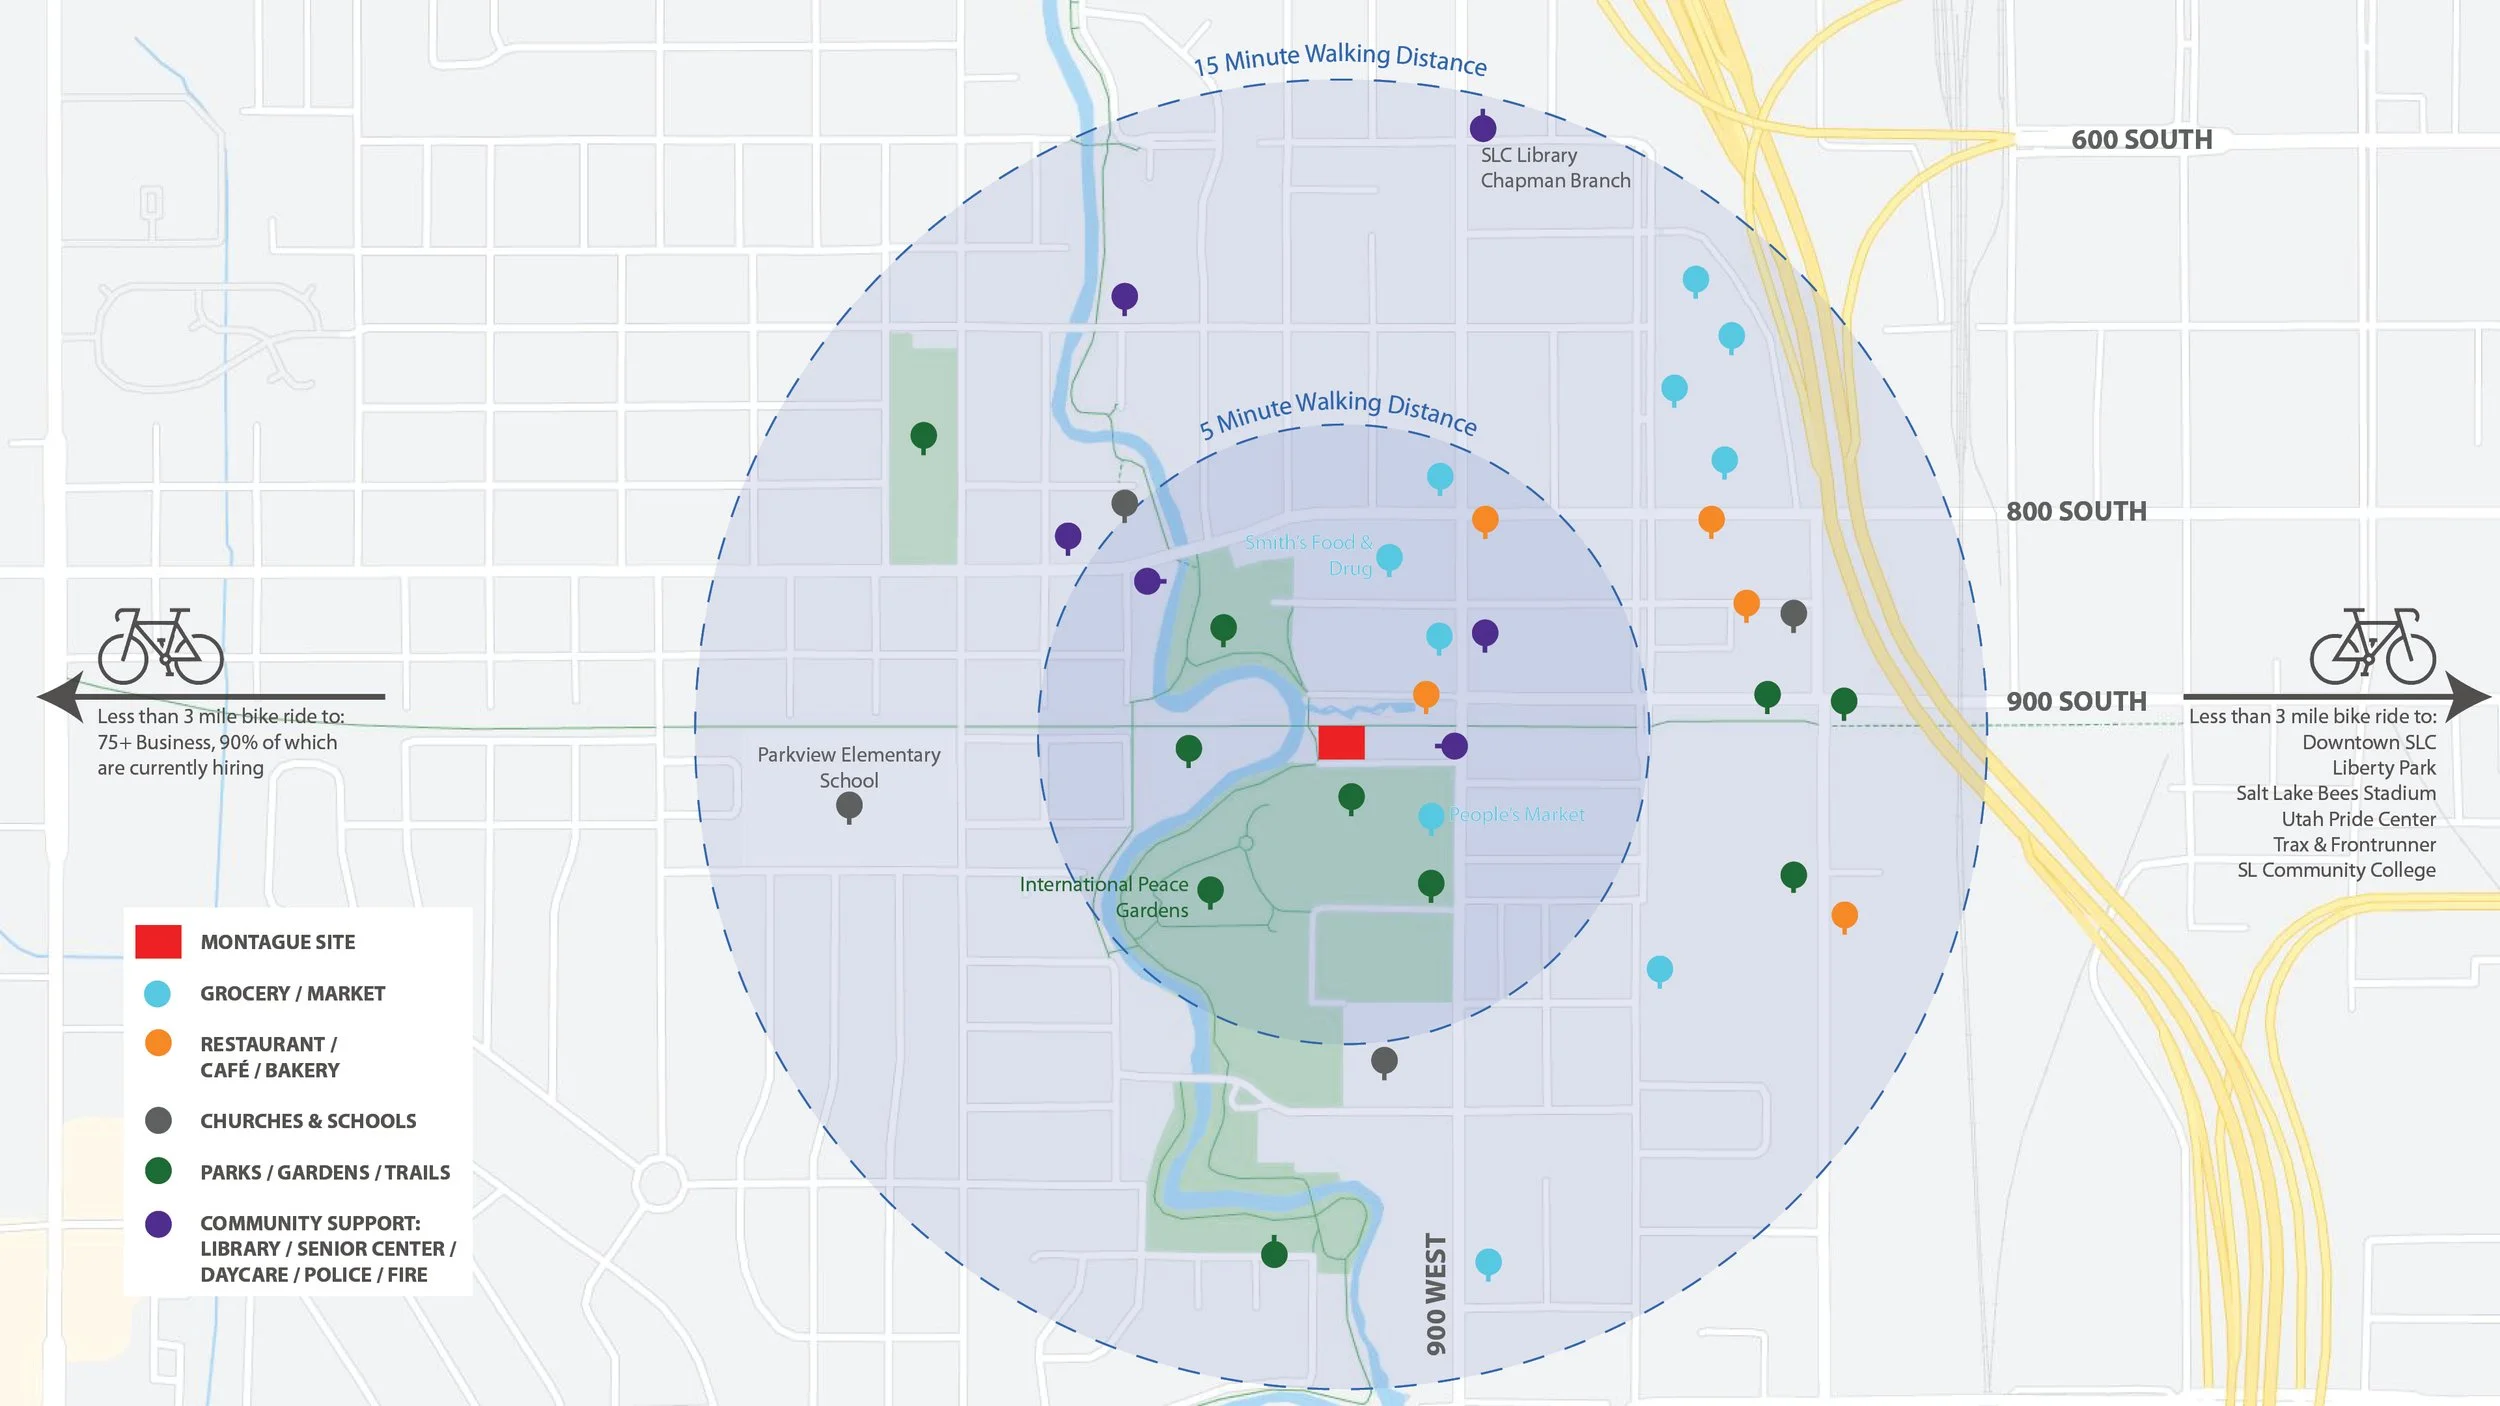Viewport: 2500px width, 1406px height.
Task: Select the Parkview Elementary School gray pin
Action: tap(849, 806)
